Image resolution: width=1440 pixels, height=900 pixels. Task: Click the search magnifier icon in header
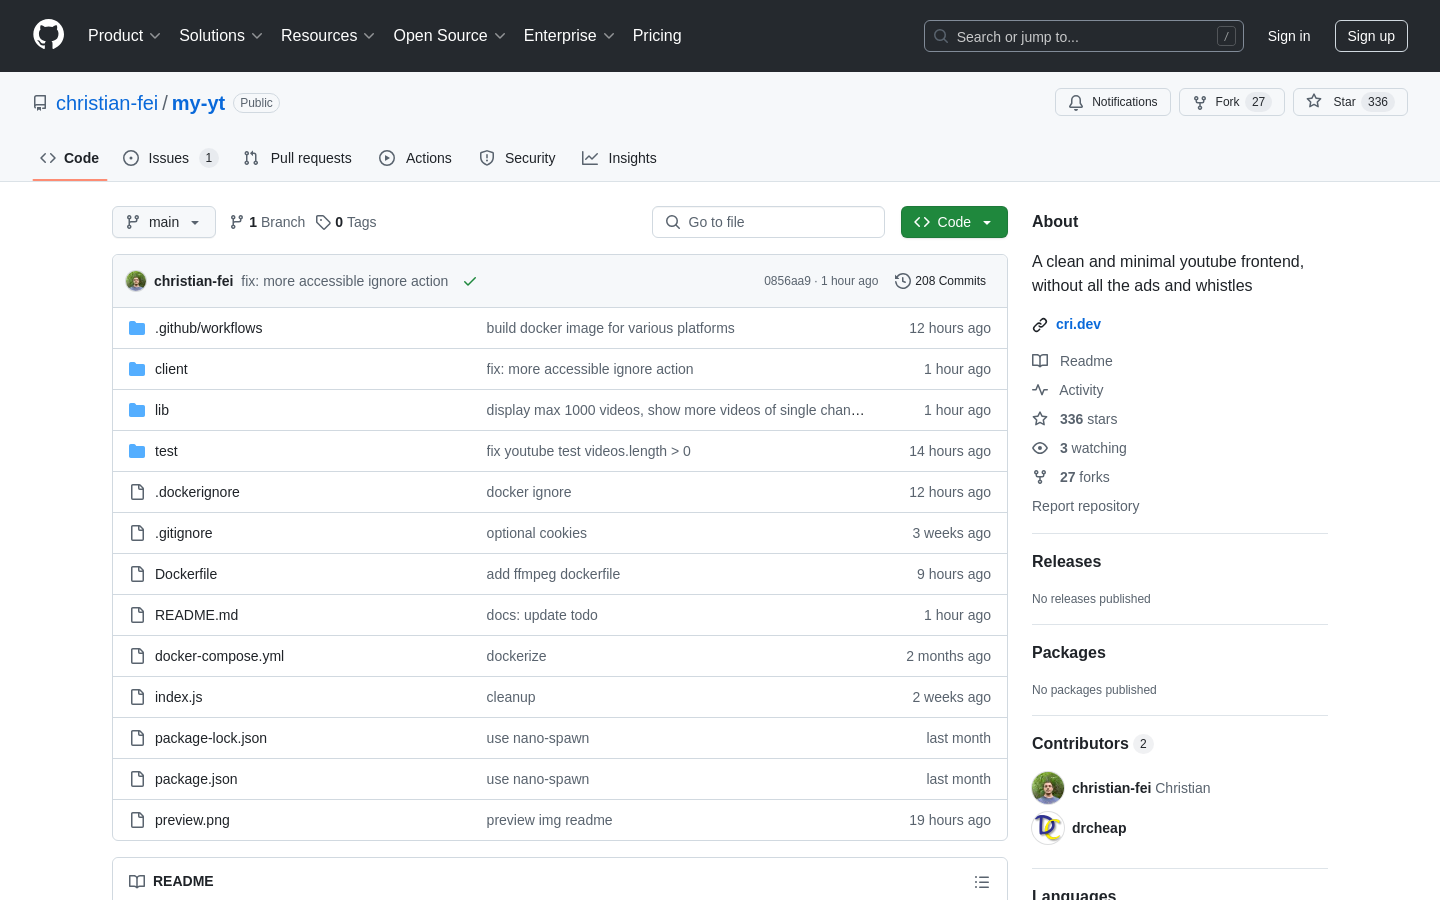(941, 36)
